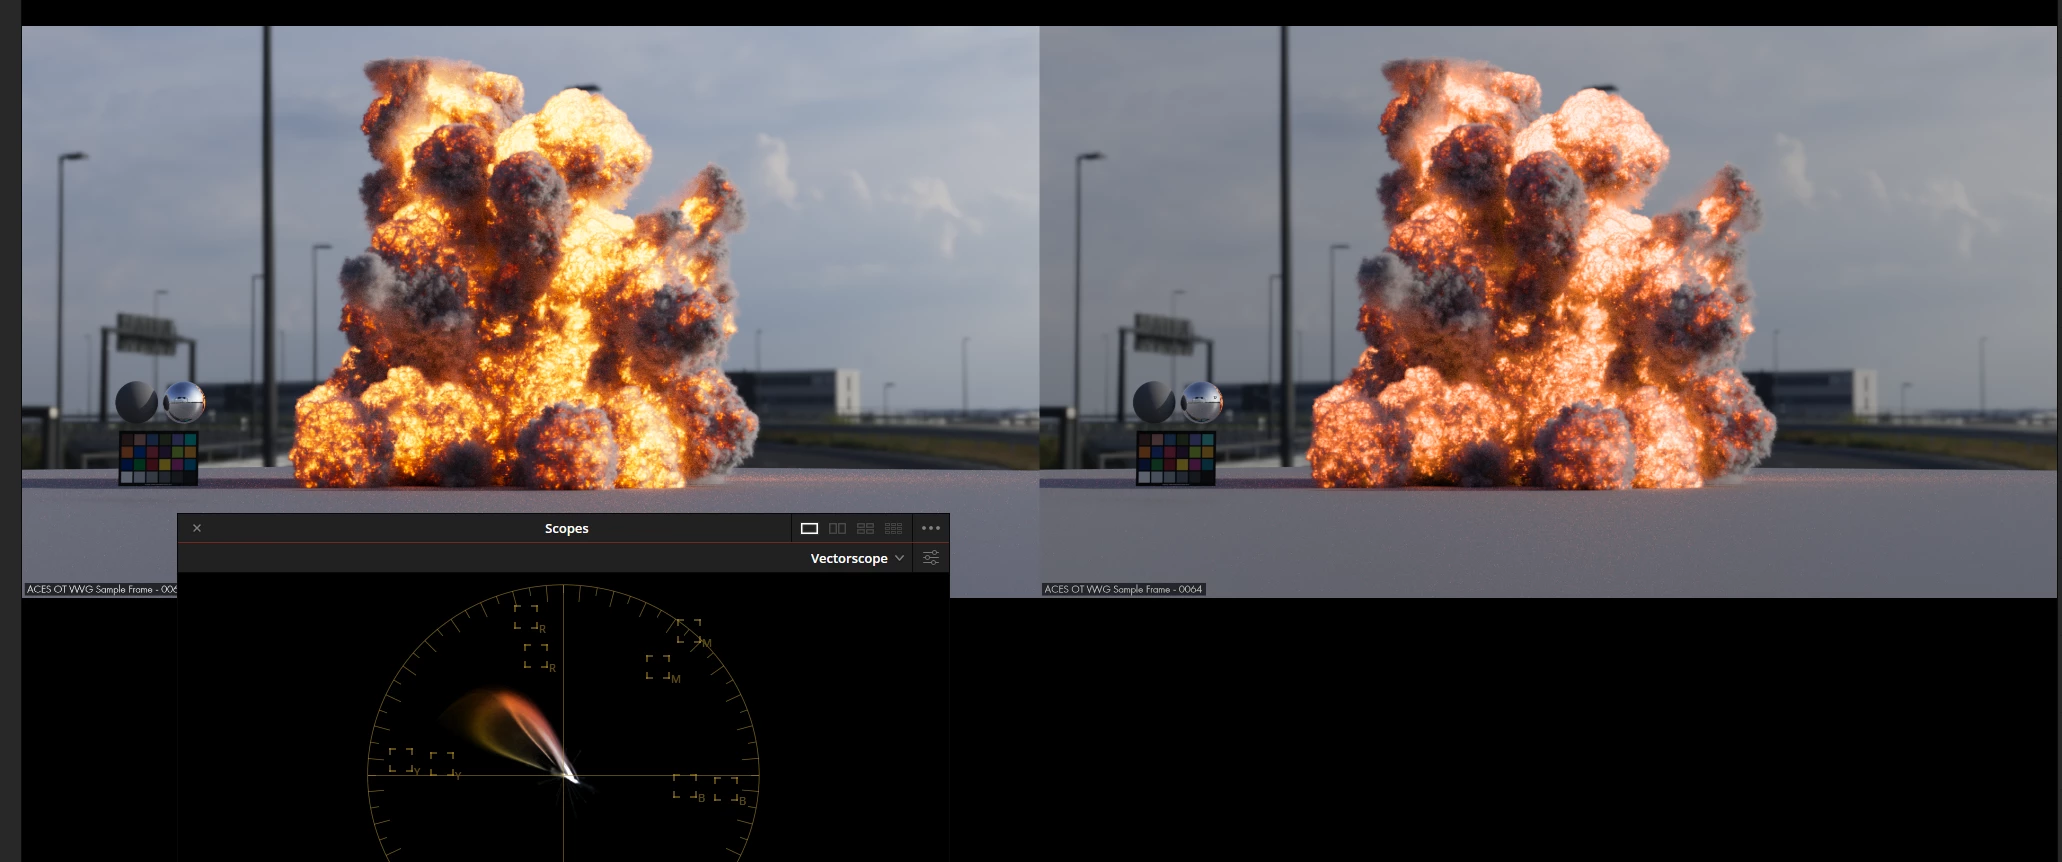Switch scopes to four-up grid layout
This screenshot has width=2062, height=862.
[x=866, y=528]
